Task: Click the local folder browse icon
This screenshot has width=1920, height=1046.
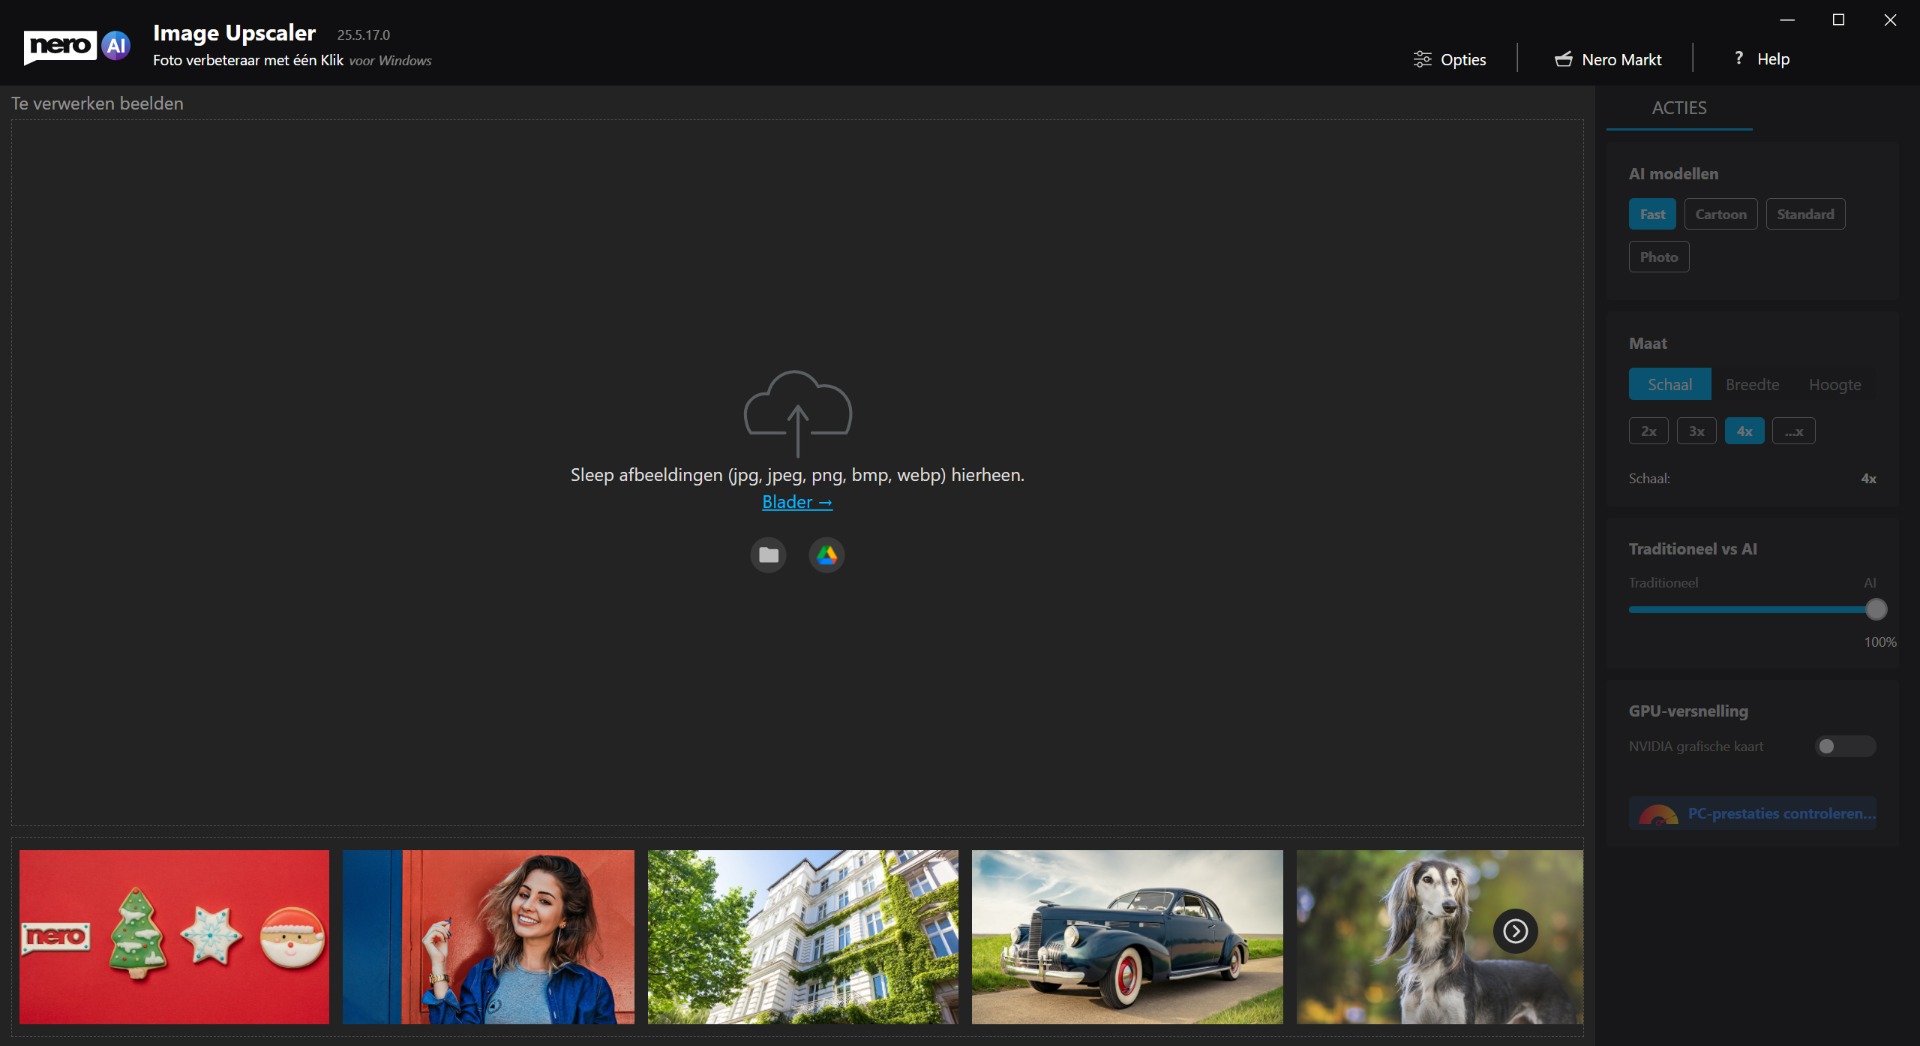Action: pyautogui.click(x=768, y=555)
